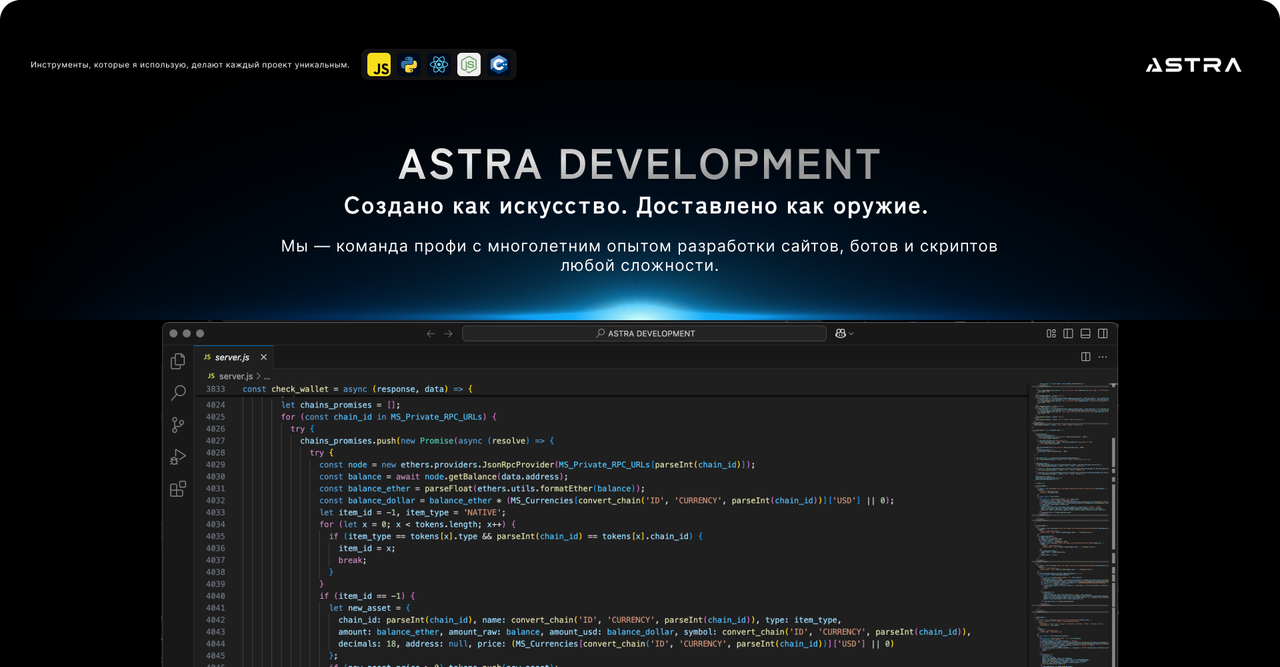
Task: Go back using the editor's left arrow
Action: (x=430, y=333)
